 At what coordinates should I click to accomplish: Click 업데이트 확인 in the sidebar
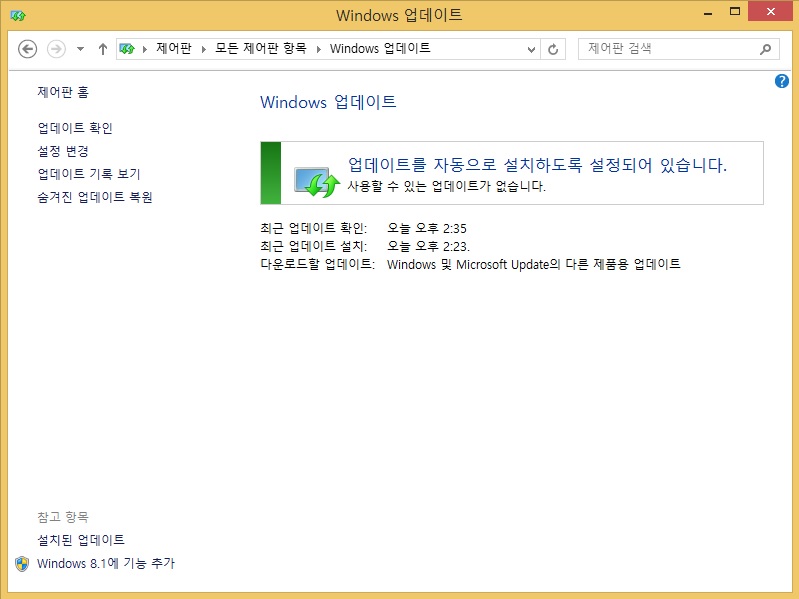click(x=75, y=128)
